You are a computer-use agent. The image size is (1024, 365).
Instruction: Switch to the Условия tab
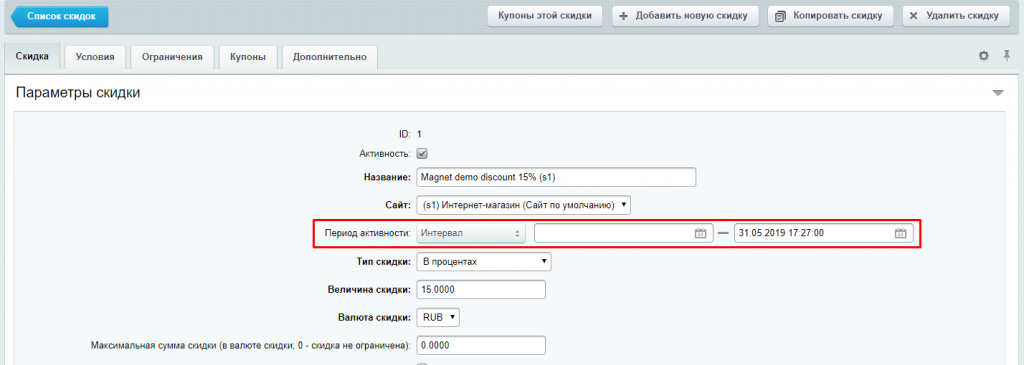tap(95, 57)
